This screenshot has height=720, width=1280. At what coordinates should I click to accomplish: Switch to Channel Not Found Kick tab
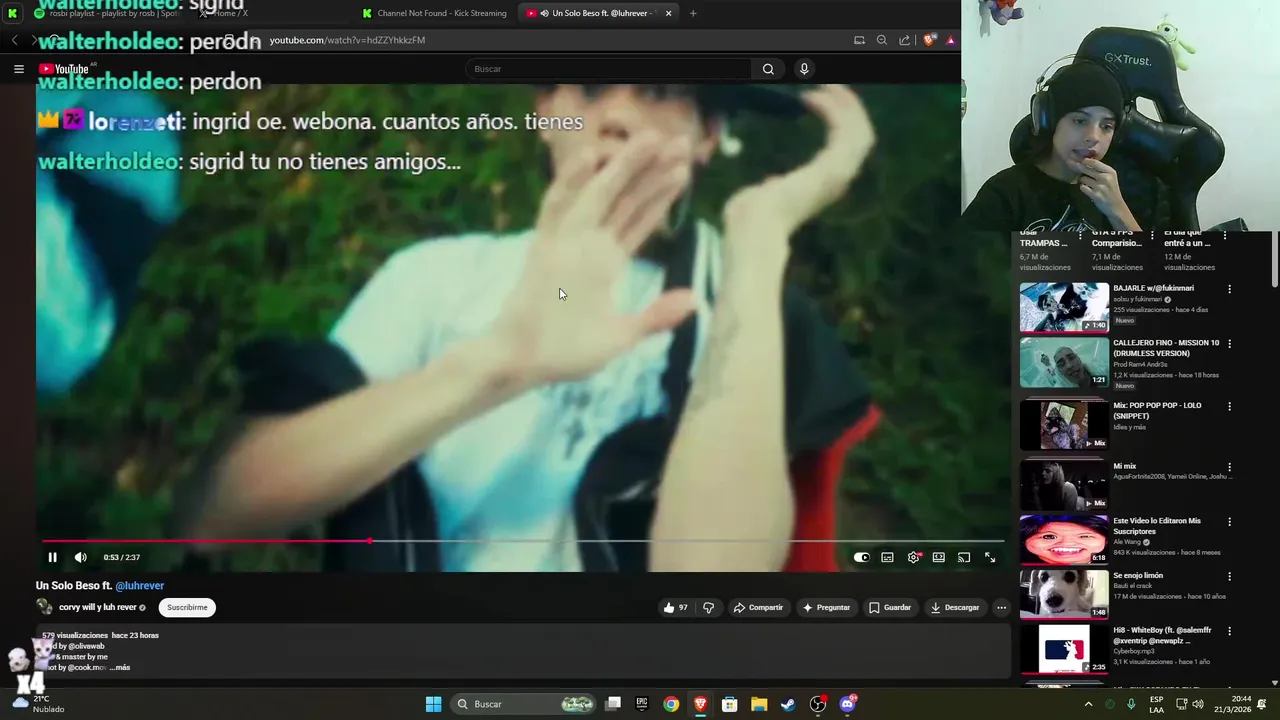[435, 13]
